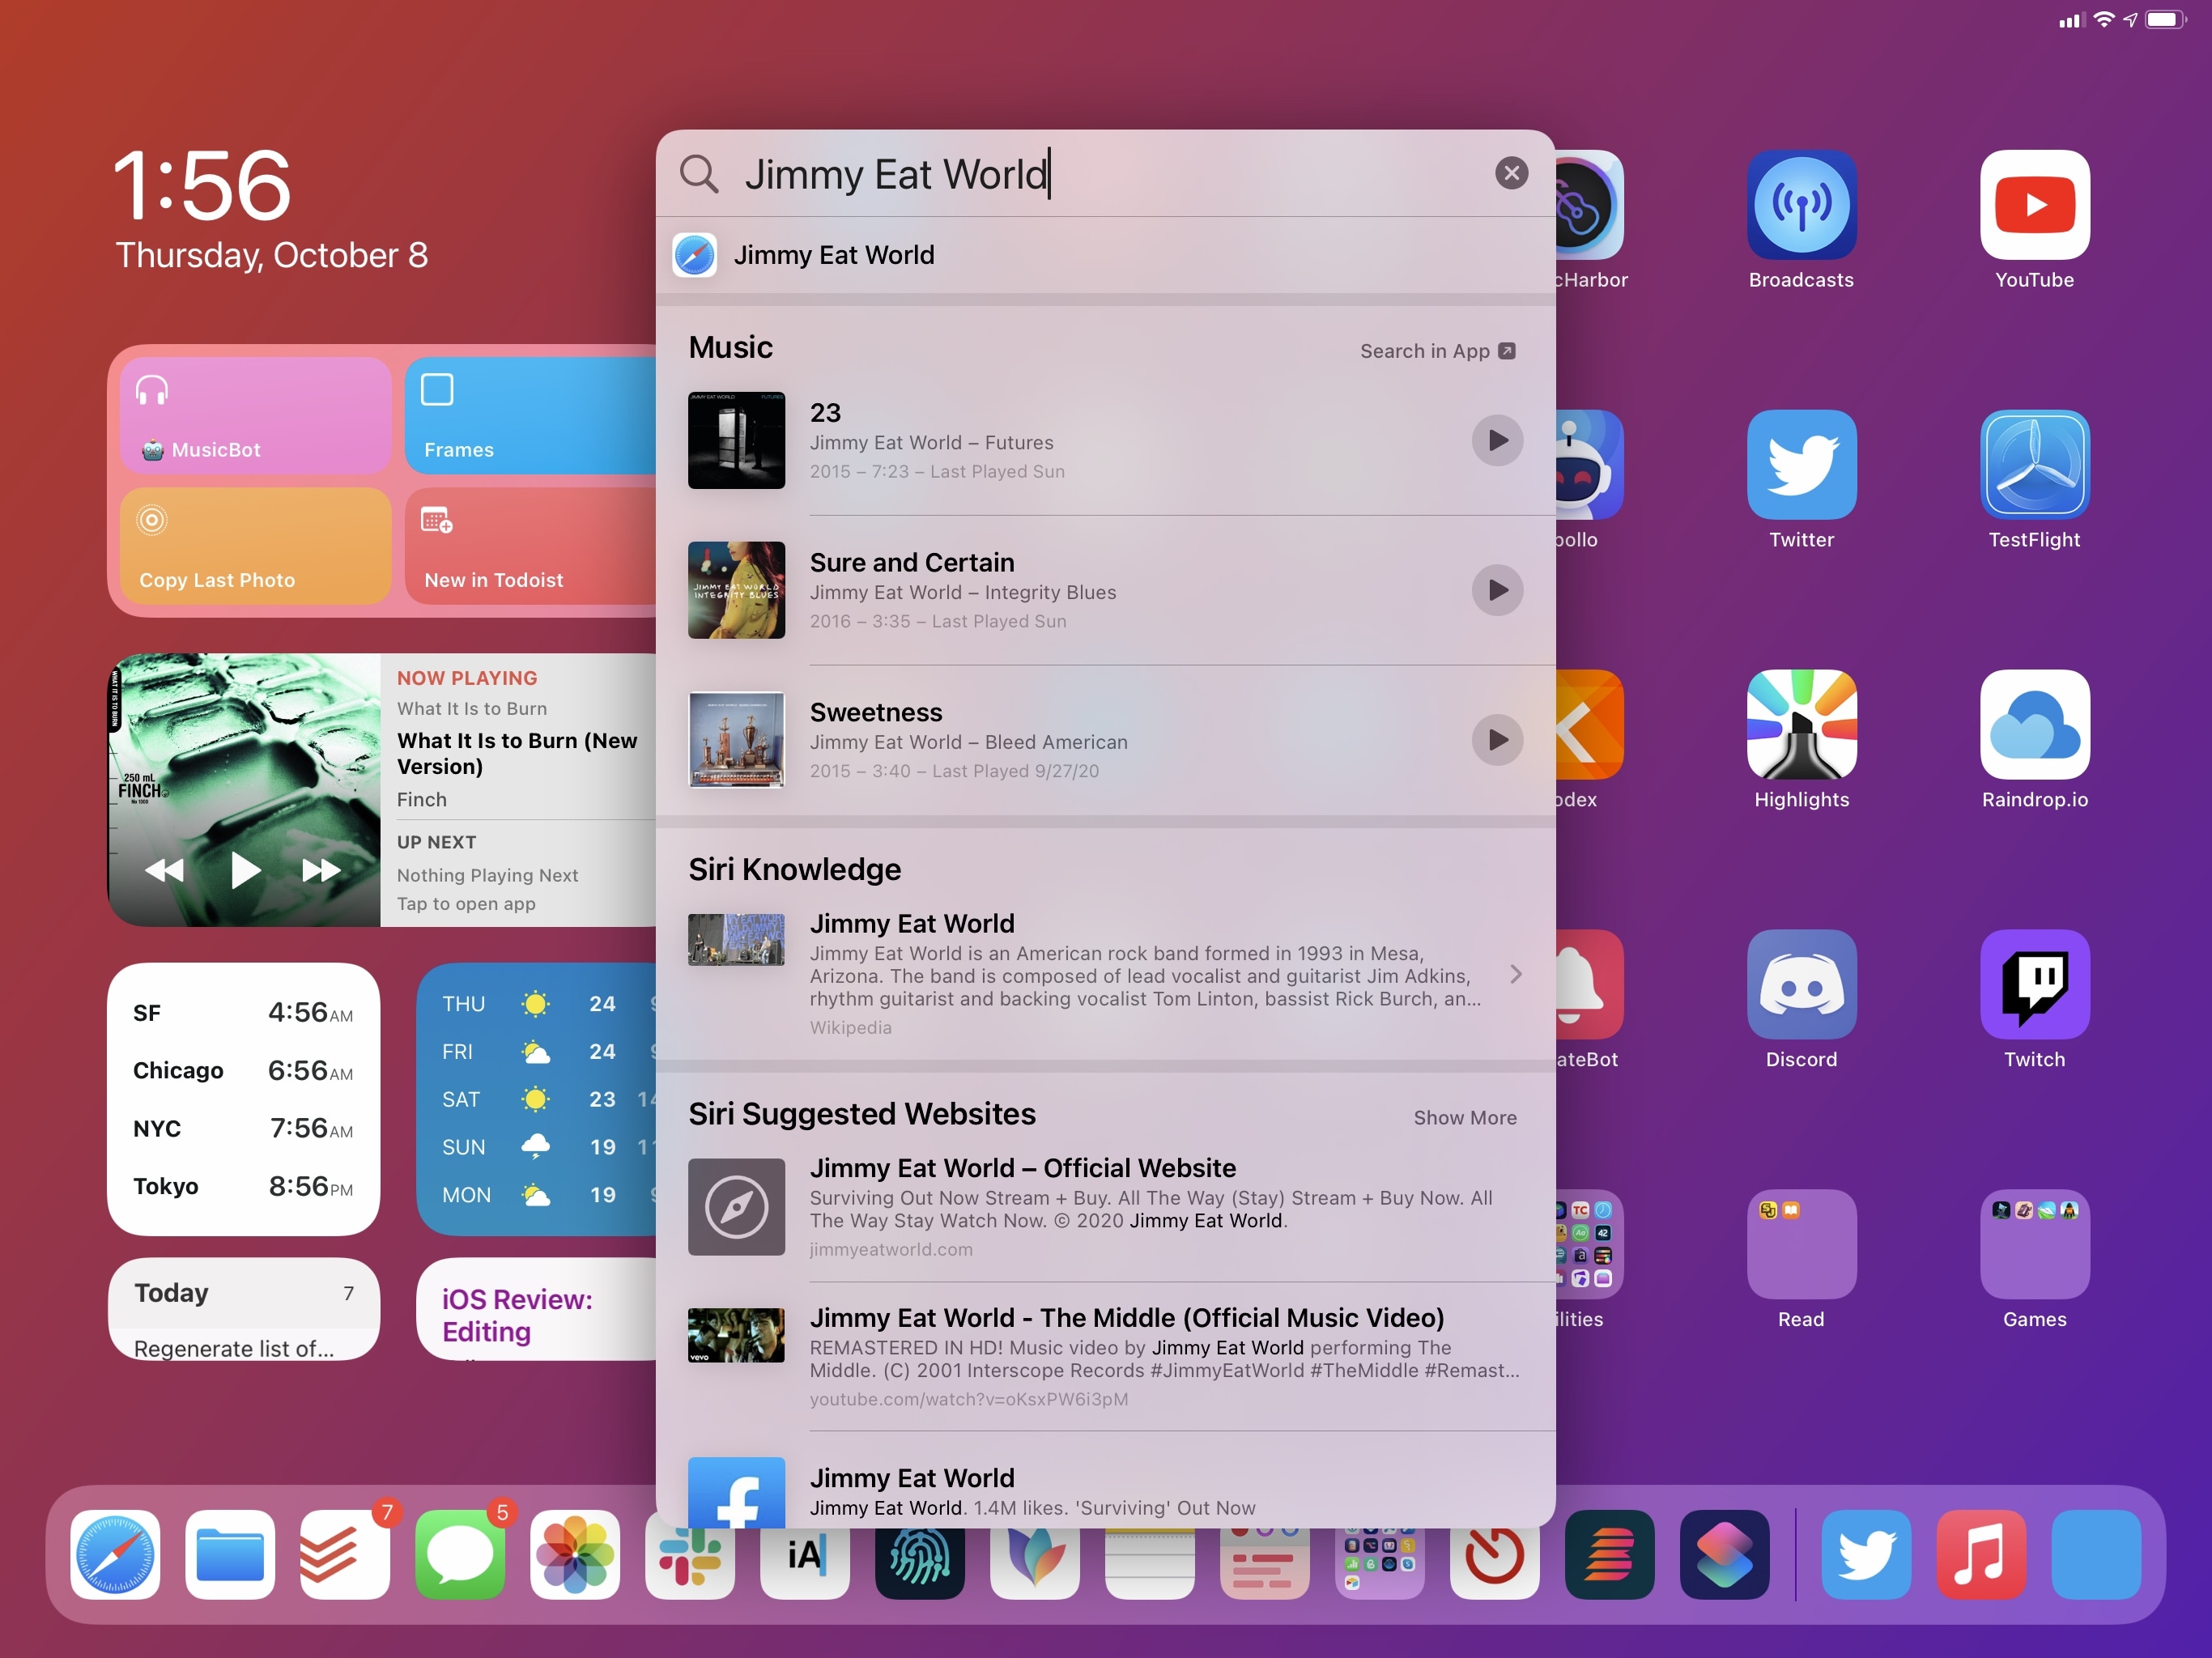Open the Shortcuts app in the dock
2212x1658 pixels.
pyautogui.click(x=1725, y=1555)
